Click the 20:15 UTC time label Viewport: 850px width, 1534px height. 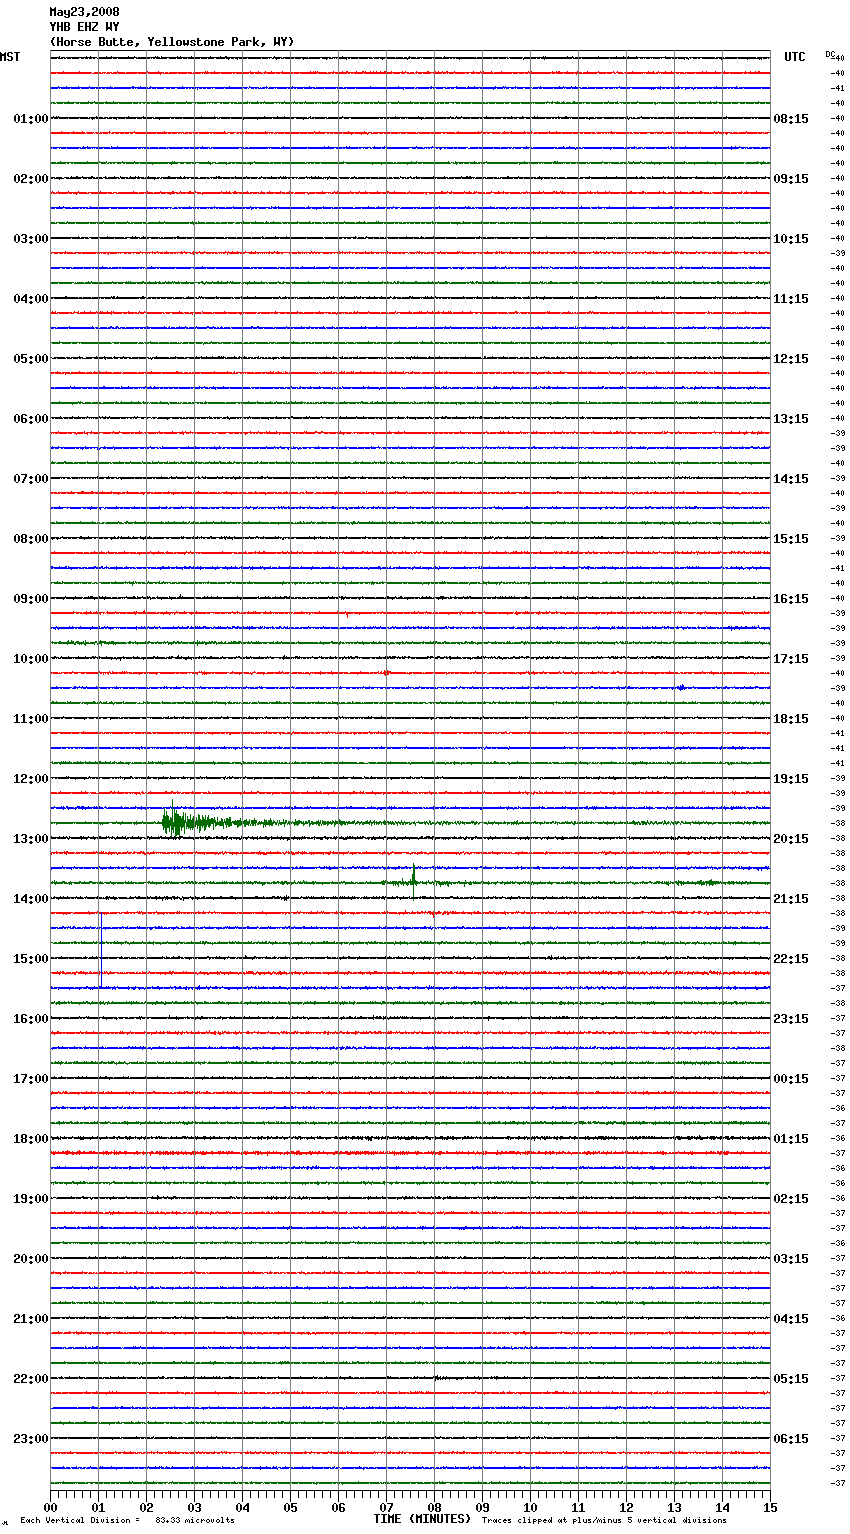pyautogui.click(x=791, y=839)
